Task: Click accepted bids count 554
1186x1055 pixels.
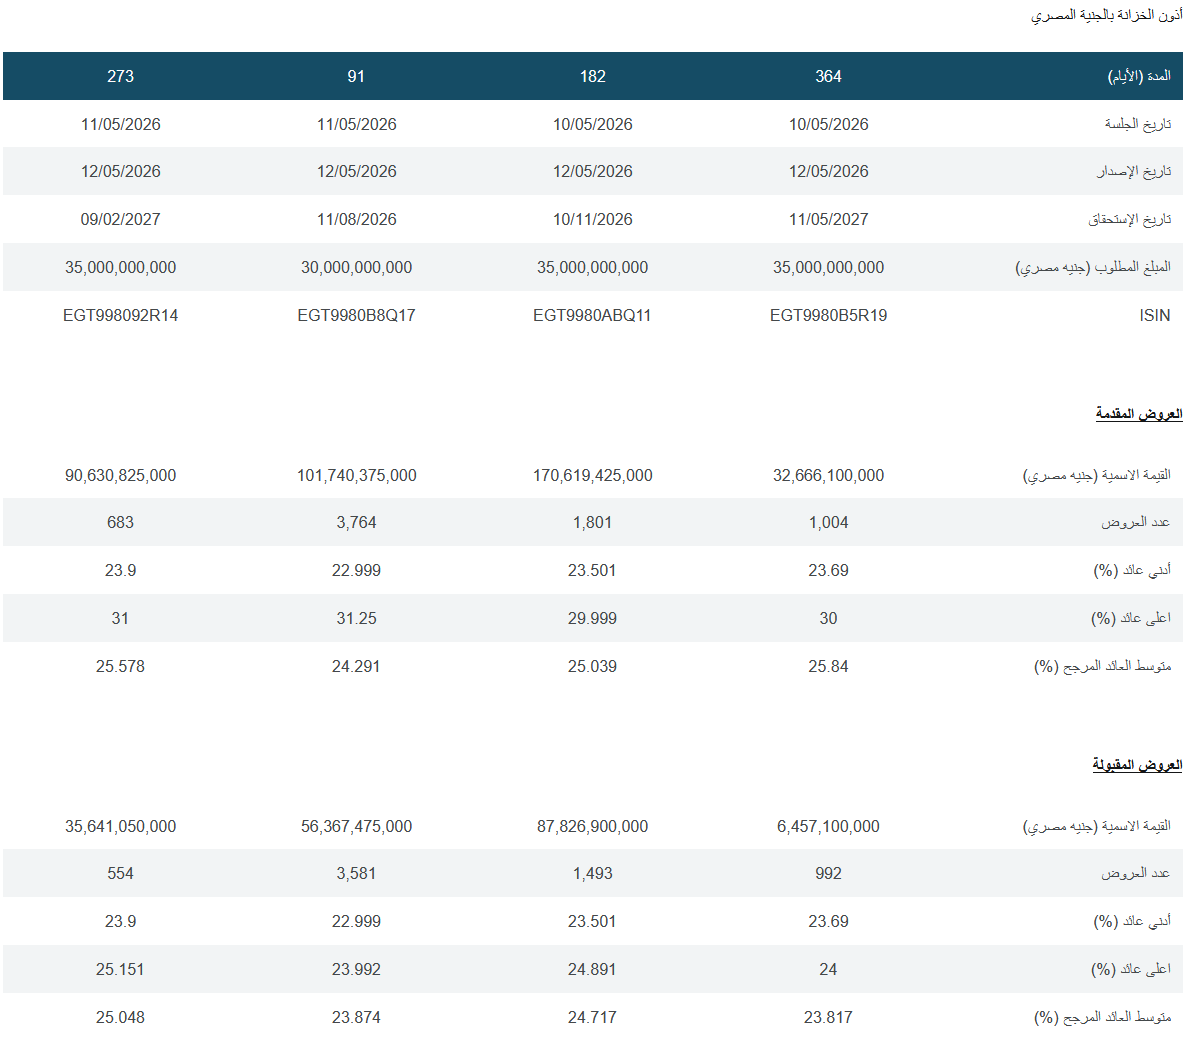Action: [120, 873]
